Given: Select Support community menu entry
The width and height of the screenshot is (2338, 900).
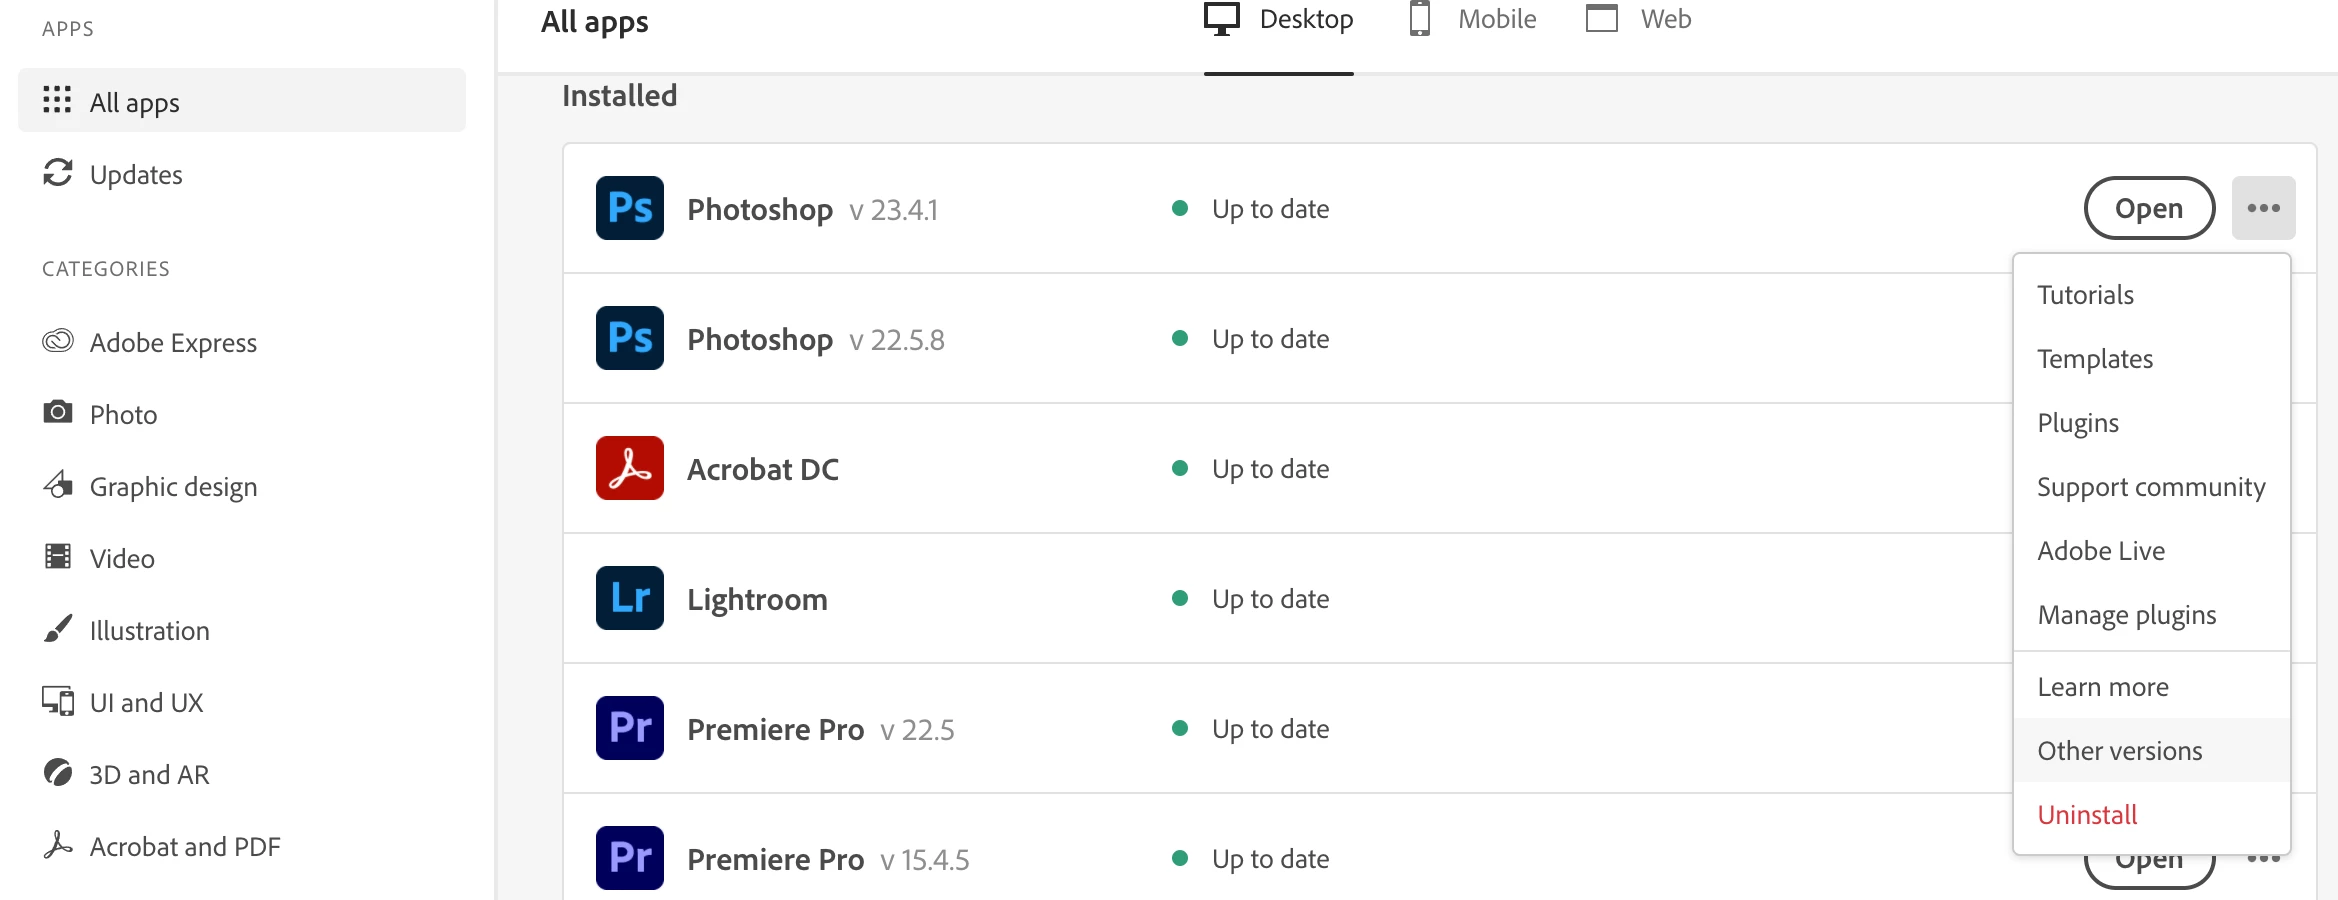Looking at the screenshot, I should pos(2151,487).
